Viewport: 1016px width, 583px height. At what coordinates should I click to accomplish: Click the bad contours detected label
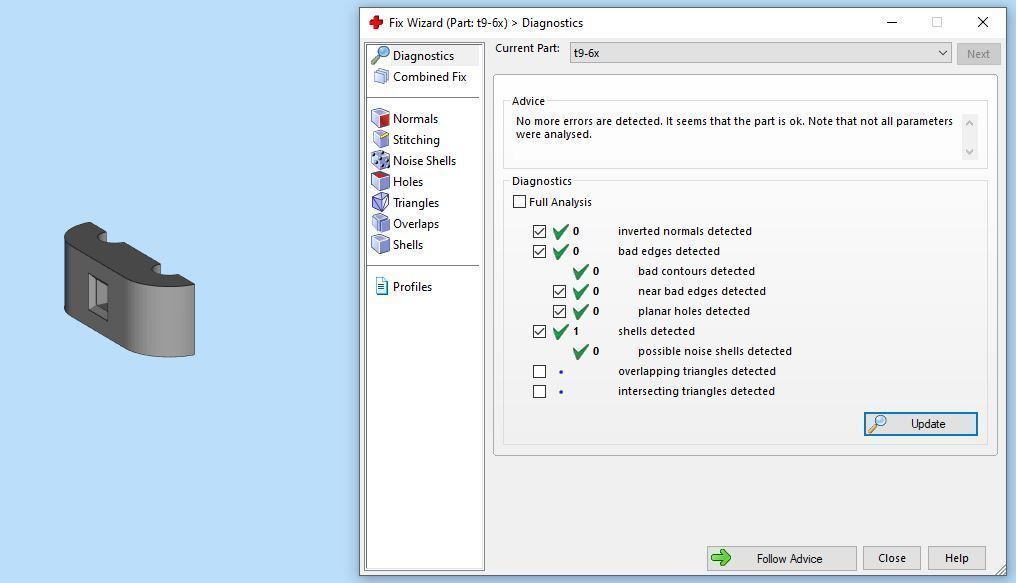pos(696,271)
